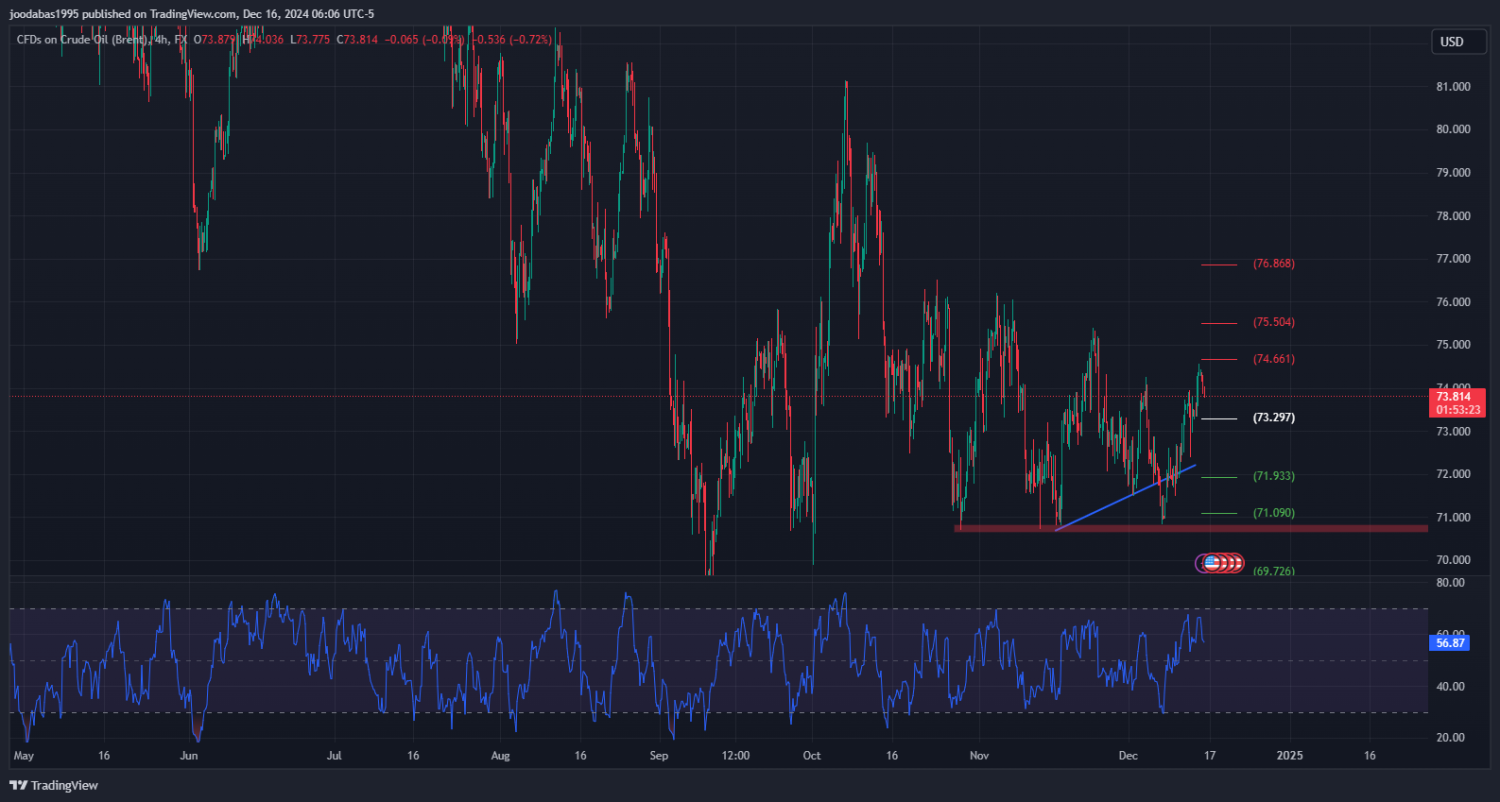Click the white (73.297) pivot label

click(1274, 418)
